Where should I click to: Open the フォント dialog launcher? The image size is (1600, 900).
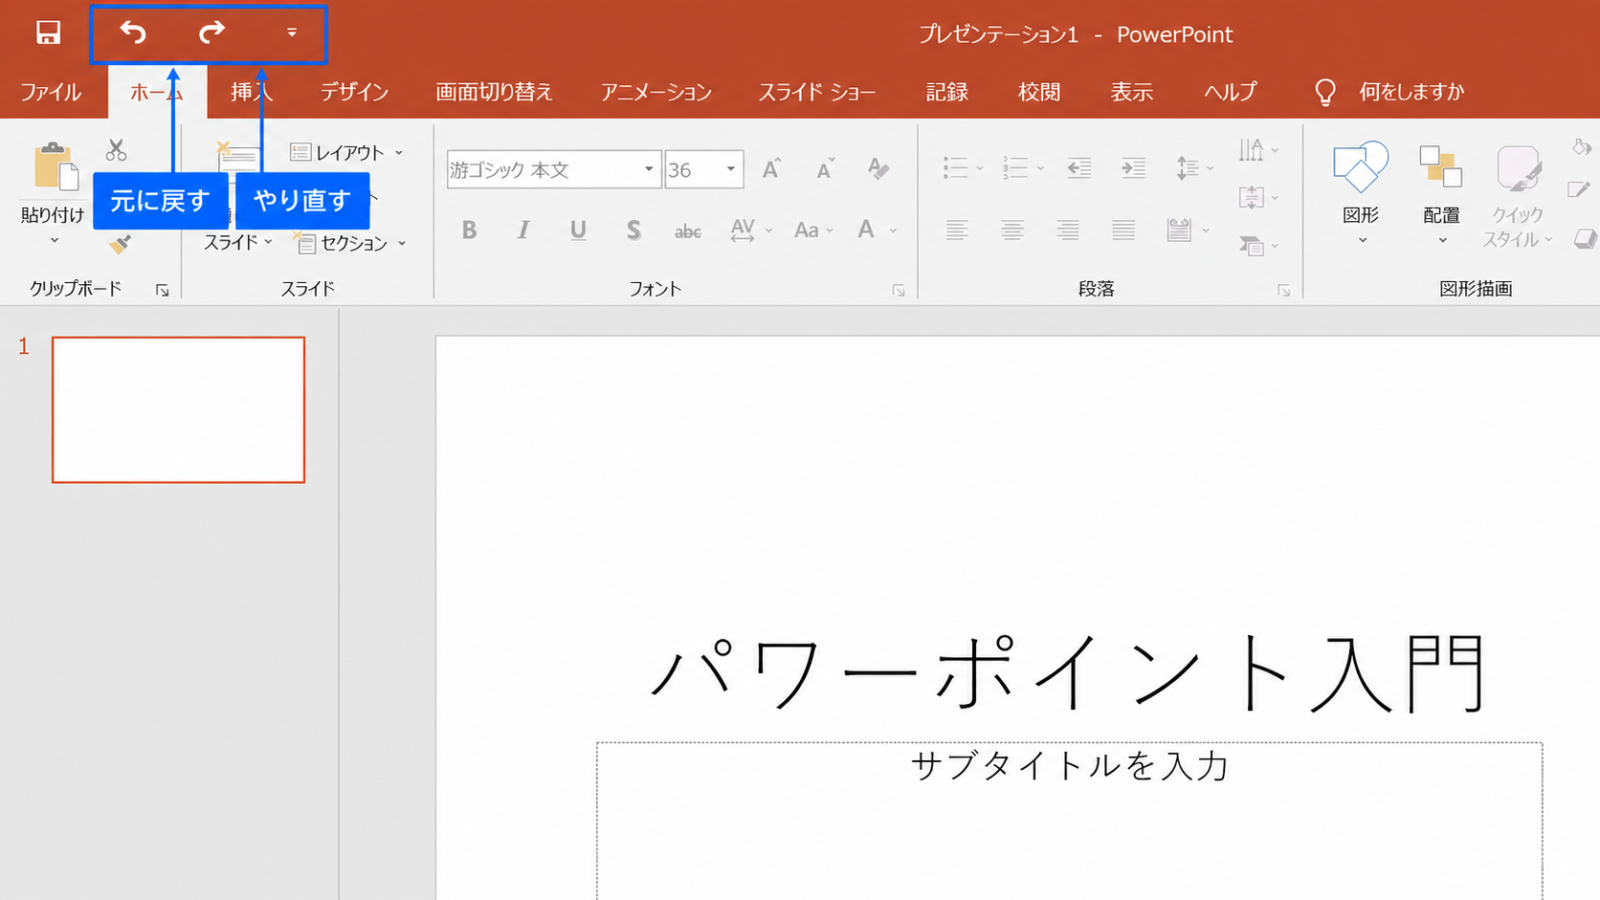point(899,290)
